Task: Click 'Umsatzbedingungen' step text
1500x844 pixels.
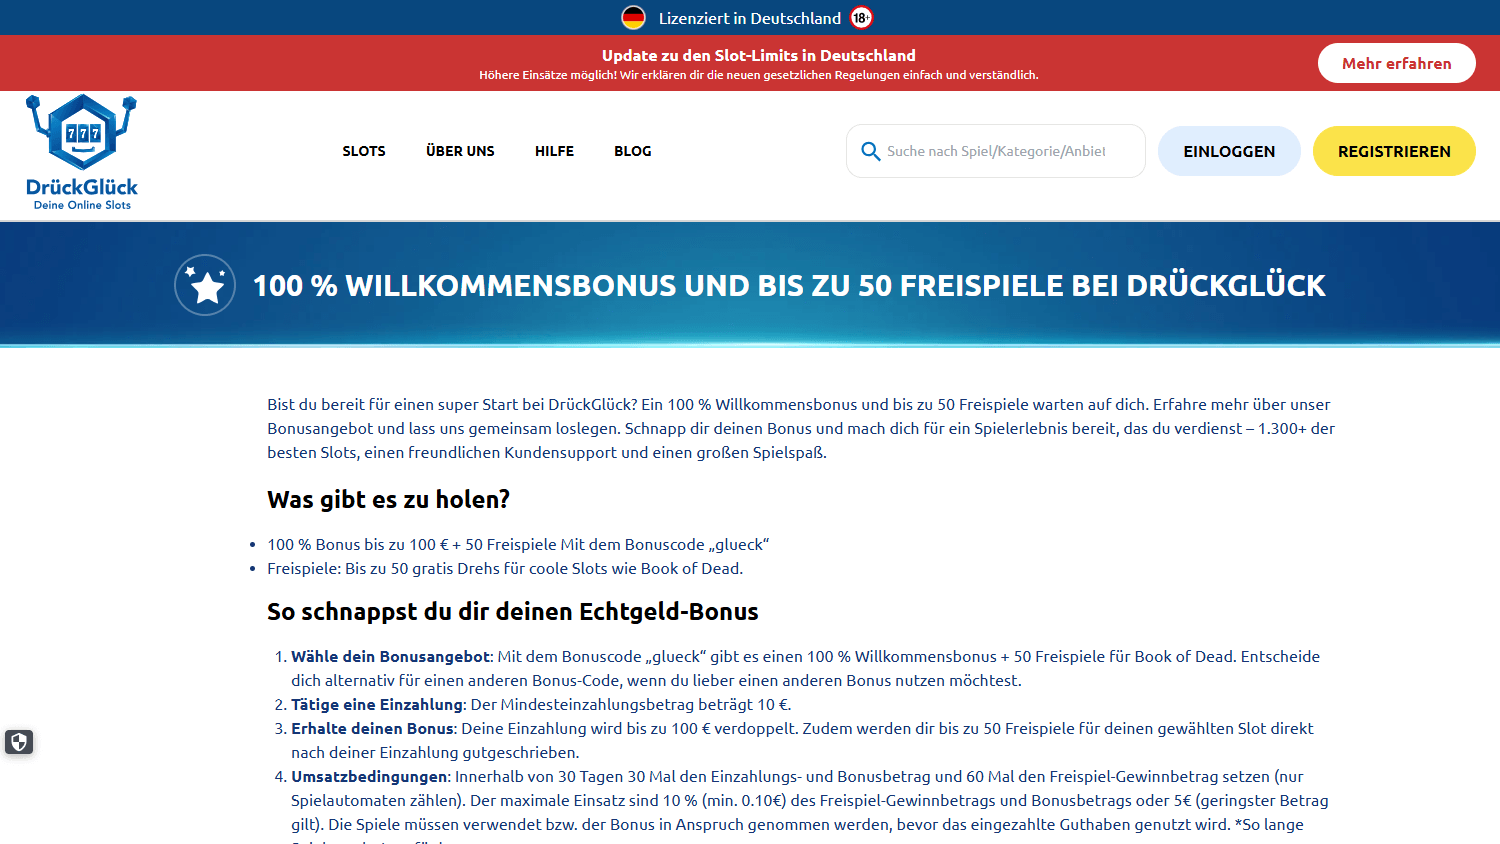Action: pyautogui.click(x=369, y=776)
